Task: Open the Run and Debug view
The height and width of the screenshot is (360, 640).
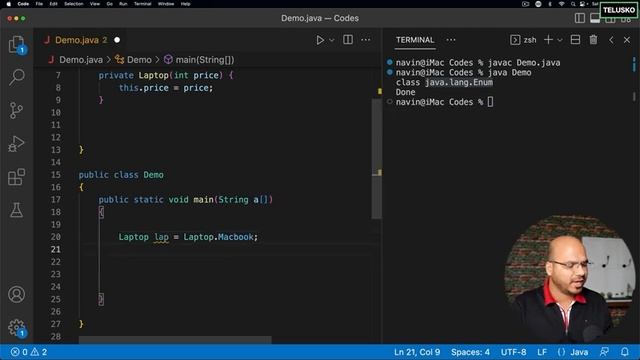Action: [16, 144]
